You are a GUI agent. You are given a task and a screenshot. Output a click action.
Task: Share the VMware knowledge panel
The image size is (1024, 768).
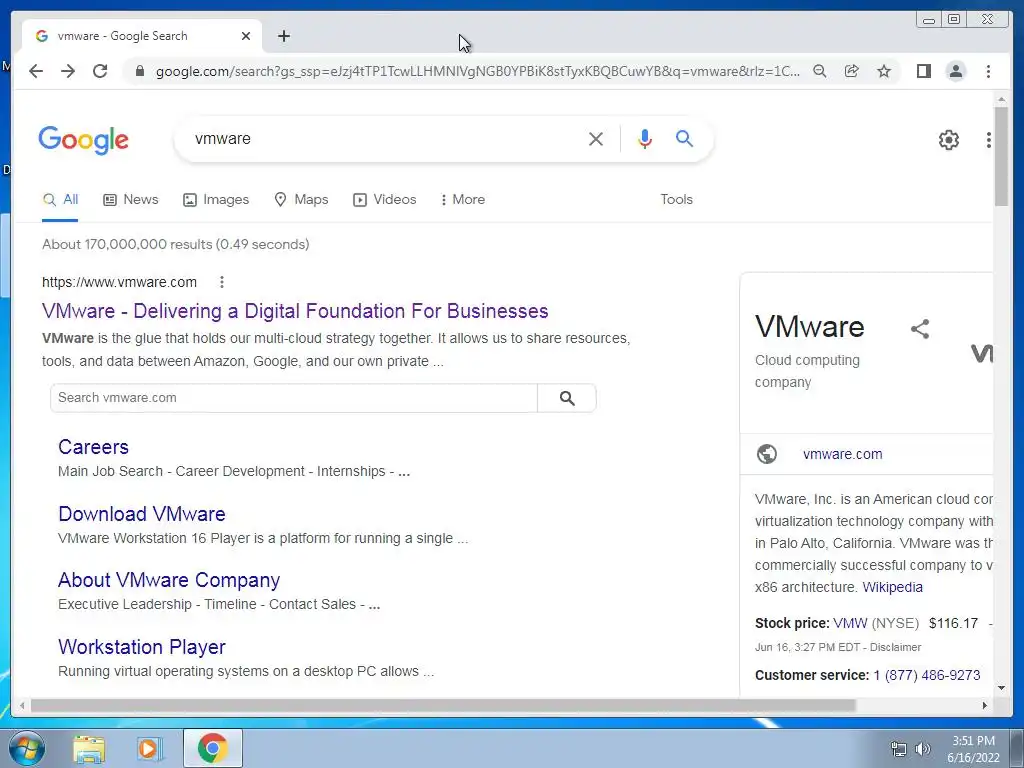point(920,328)
